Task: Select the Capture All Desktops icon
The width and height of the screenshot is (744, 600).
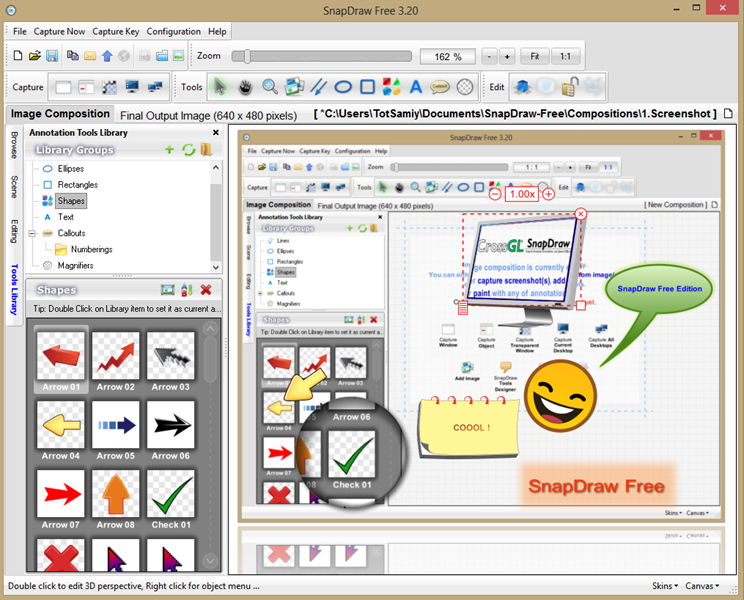Action: pos(155,87)
